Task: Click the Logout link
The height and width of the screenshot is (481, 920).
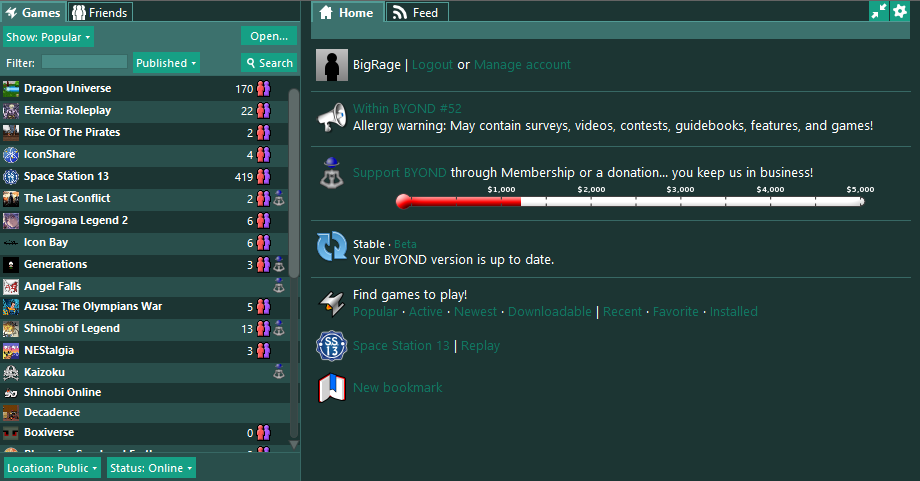Action: pyautogui.click(x=432, y=65)
